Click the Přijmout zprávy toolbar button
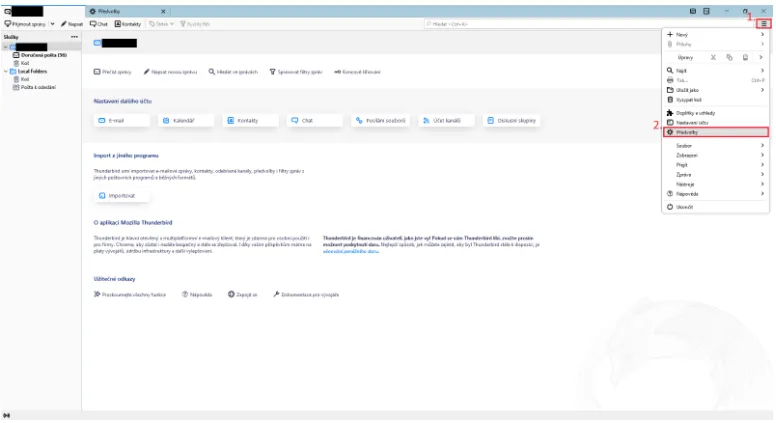Screen dimensions: 776x423 point(25,24)
